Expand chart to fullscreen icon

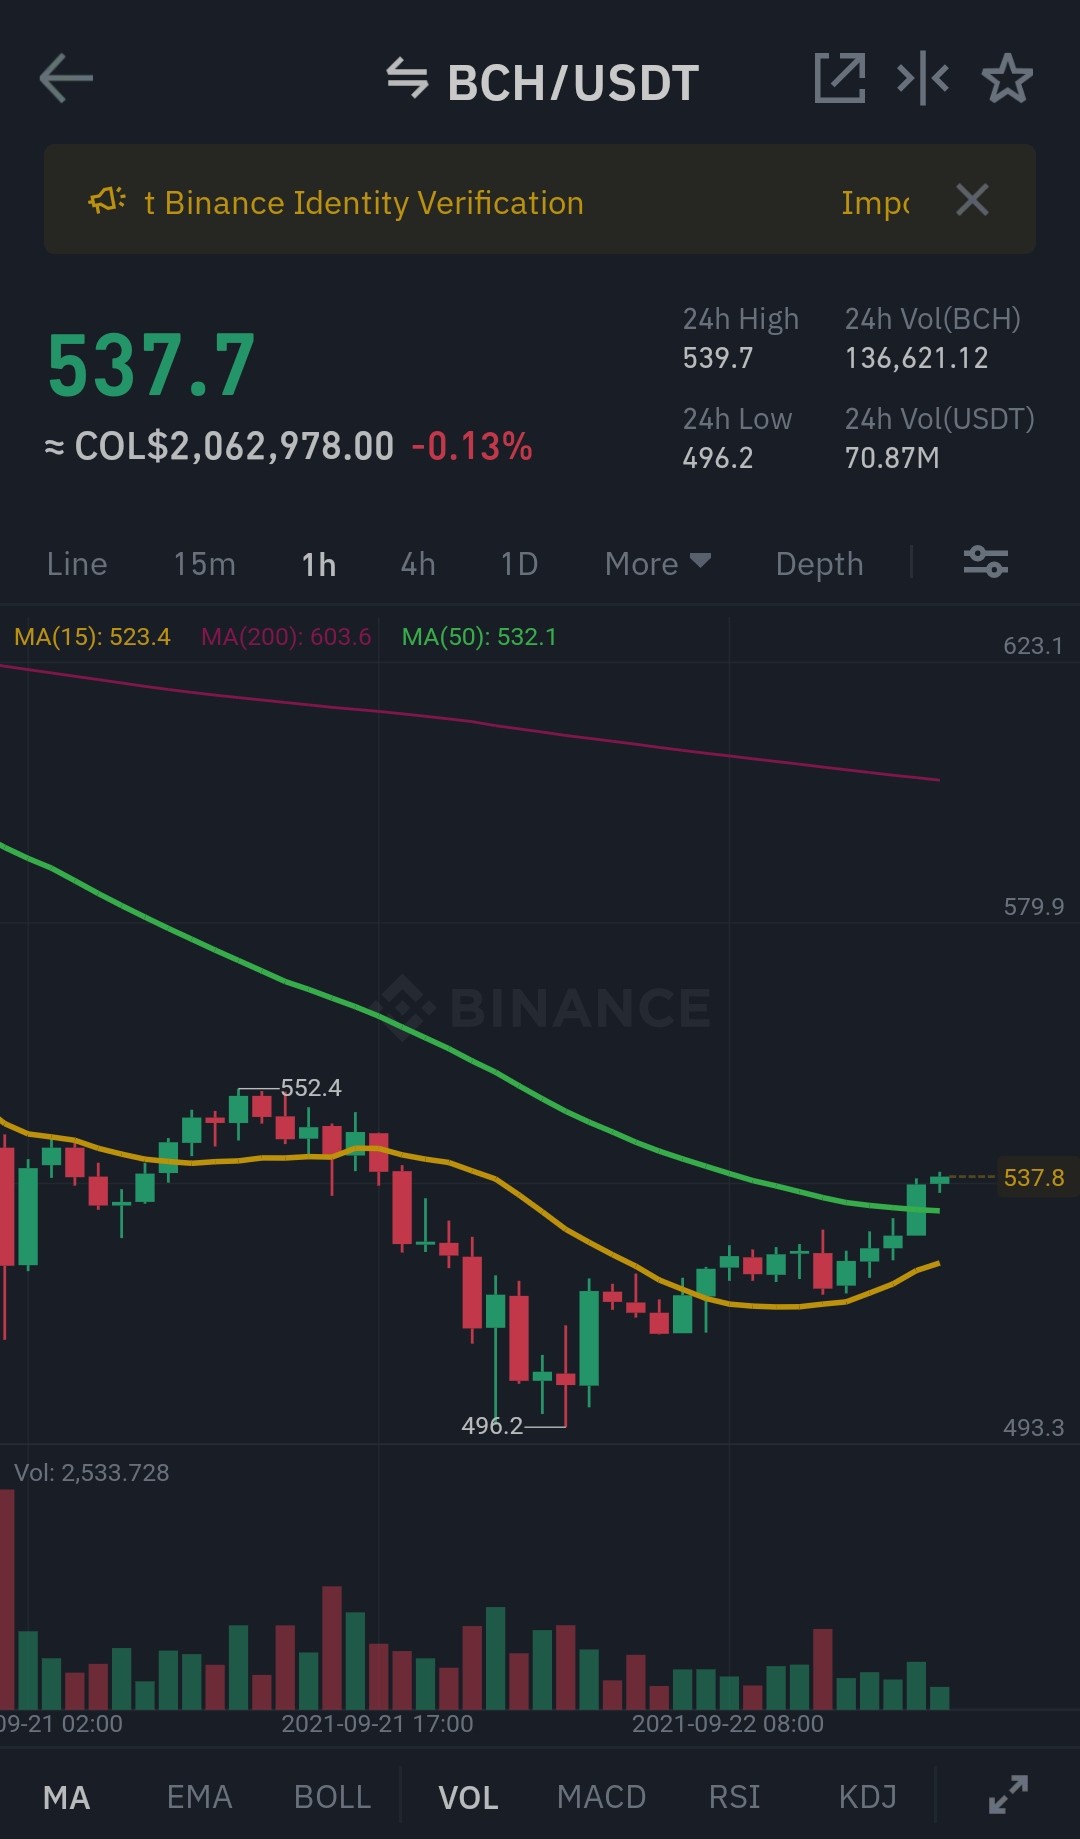point(1008,1795)
